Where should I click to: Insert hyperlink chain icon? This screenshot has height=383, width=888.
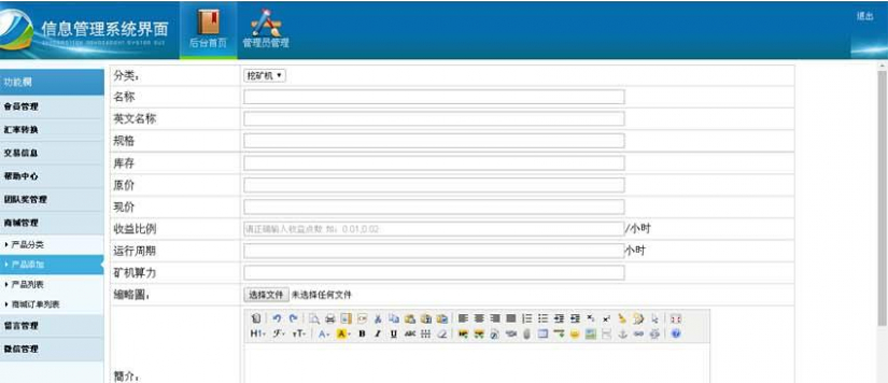coord(638,334)
